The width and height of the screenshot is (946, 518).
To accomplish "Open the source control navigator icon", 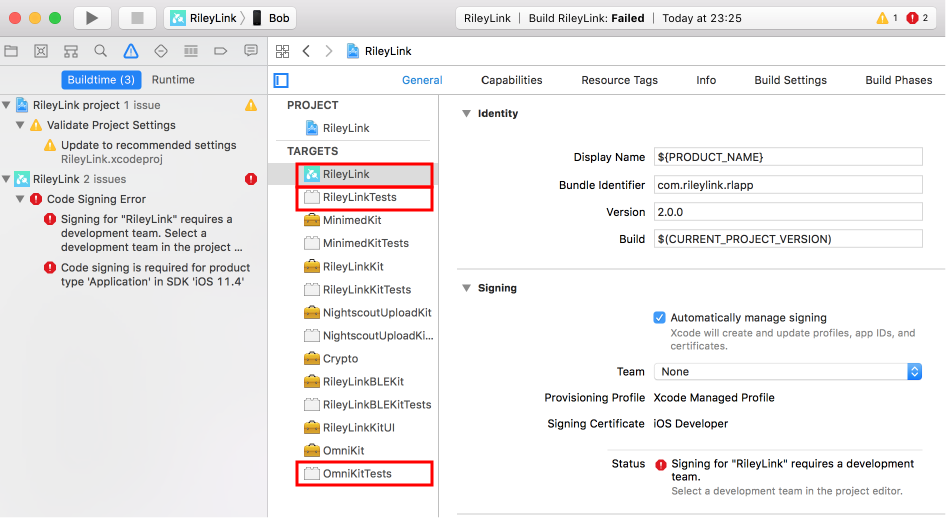I will coord(41,51).
